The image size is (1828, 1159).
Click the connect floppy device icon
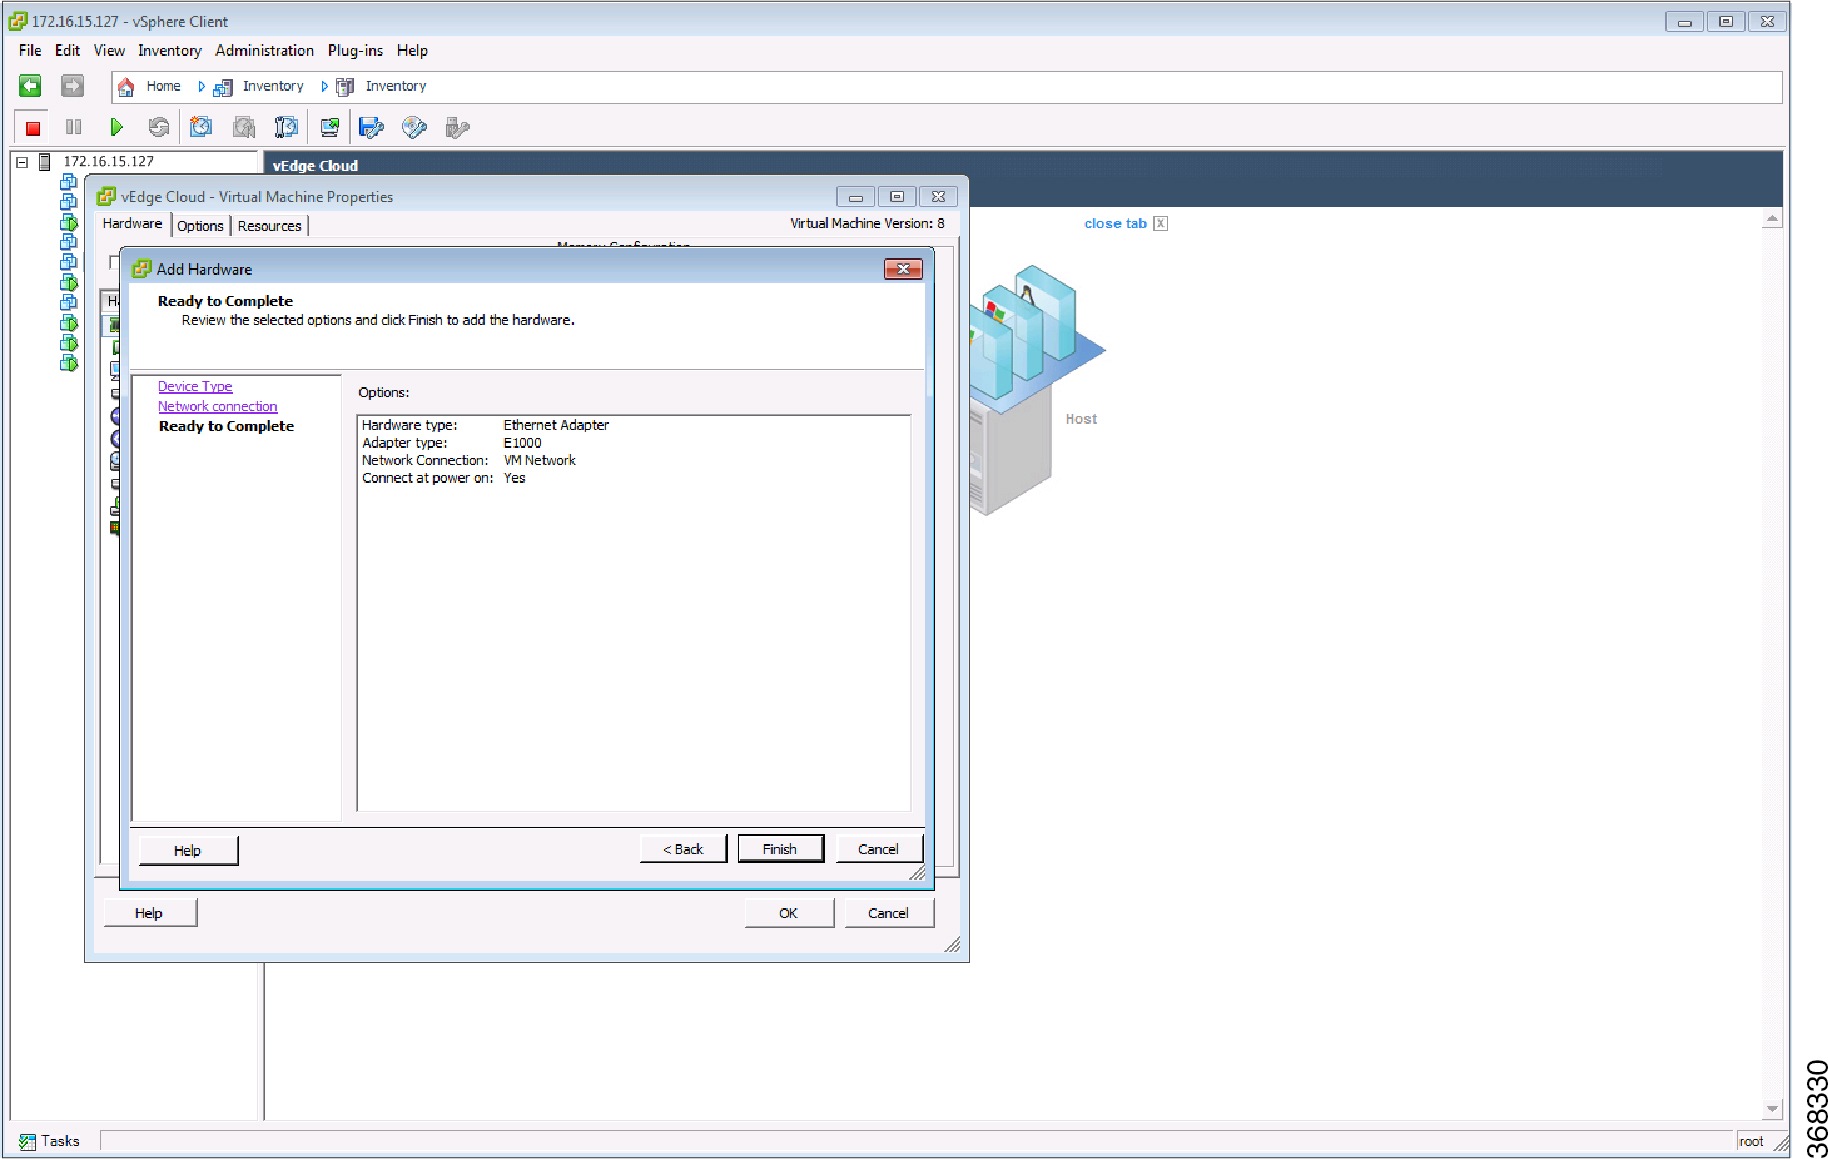point(371,127)
